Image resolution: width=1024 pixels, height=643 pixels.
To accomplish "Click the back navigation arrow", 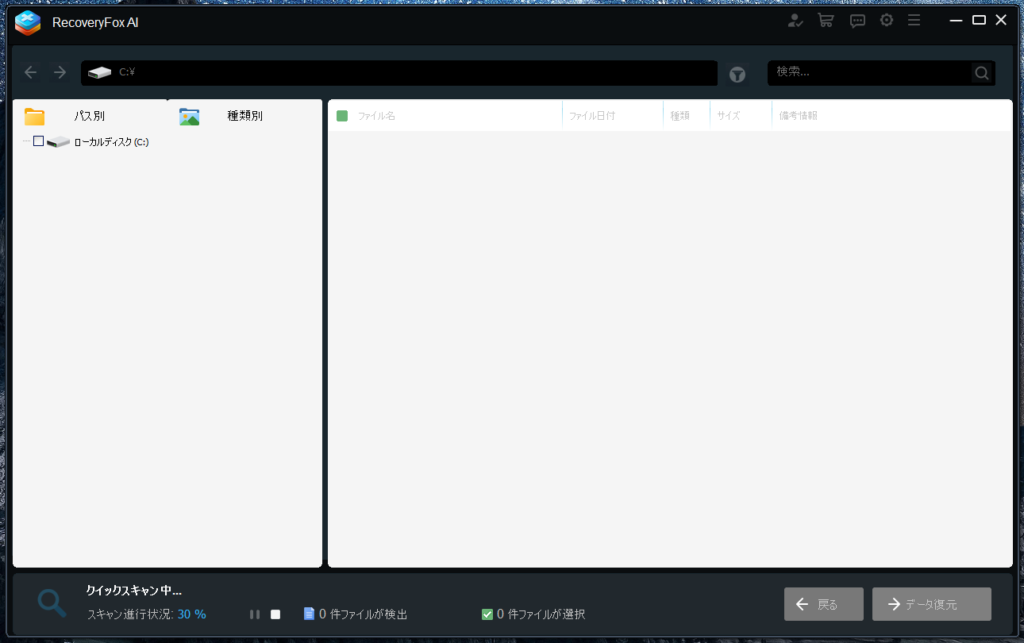I will coord(31,73).
